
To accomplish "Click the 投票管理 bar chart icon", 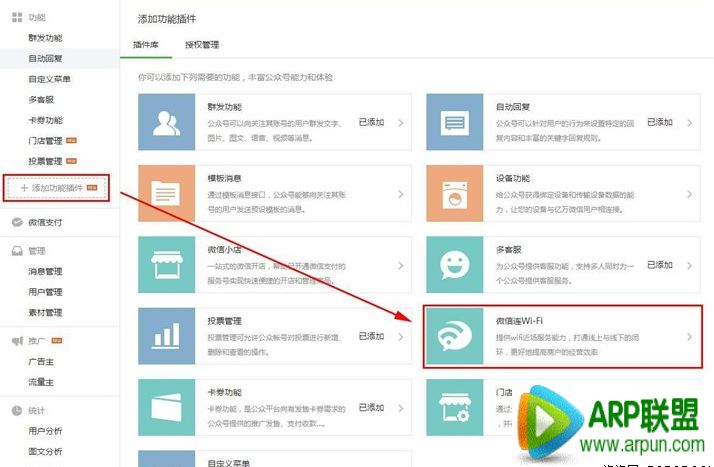I will click(x=165, y=337).
